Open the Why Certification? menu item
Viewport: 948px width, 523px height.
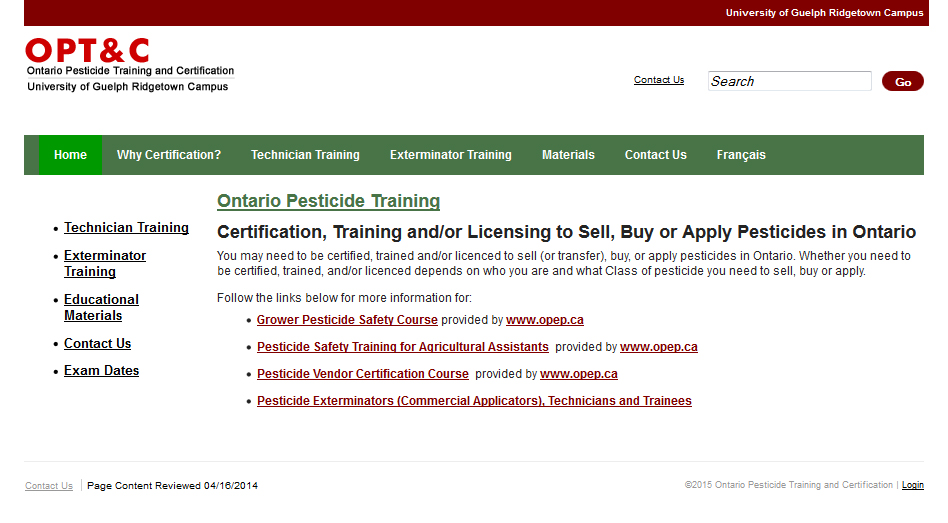pyautogui.click(x=169, y=155)
